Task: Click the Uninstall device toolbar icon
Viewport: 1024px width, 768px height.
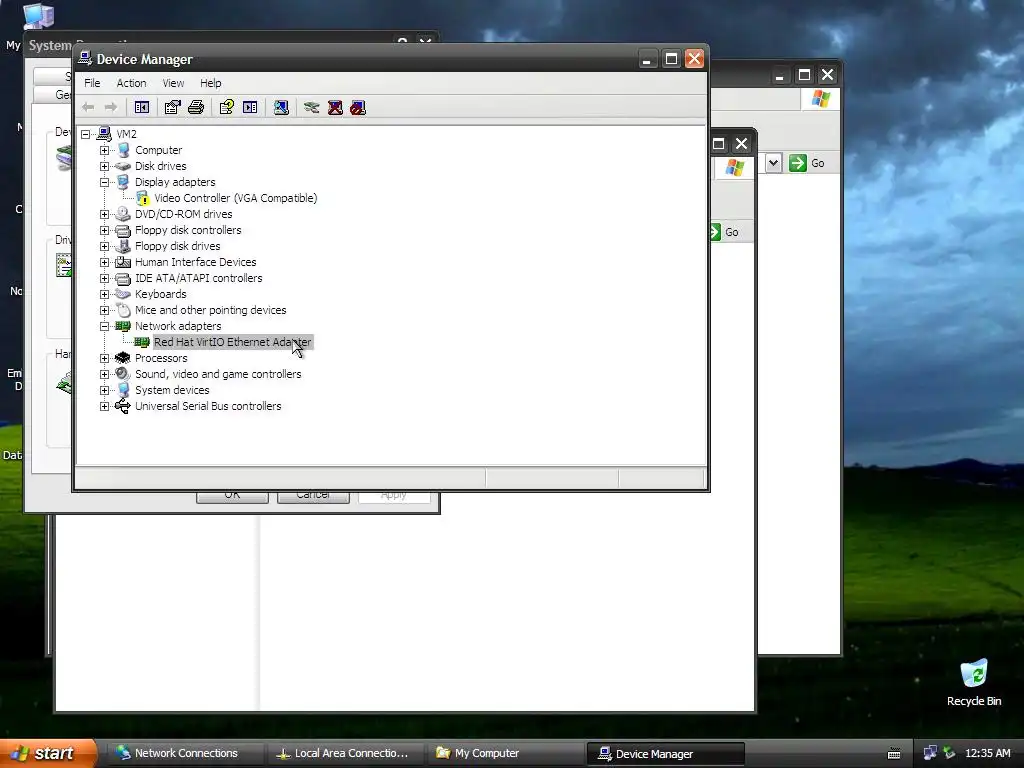Action: pyautogui.click(x=335, y=107)
